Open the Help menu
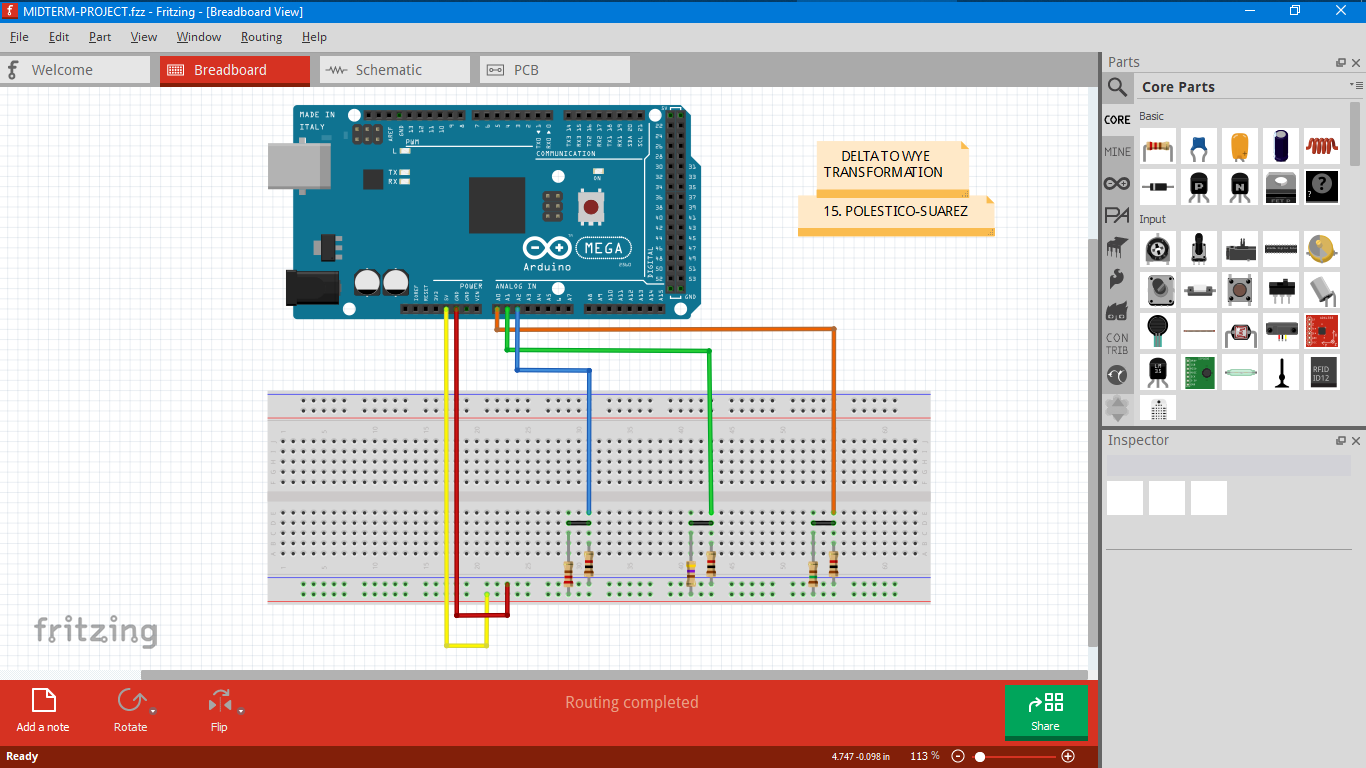This screenshot has height=768, width=1366. [314, 37]
